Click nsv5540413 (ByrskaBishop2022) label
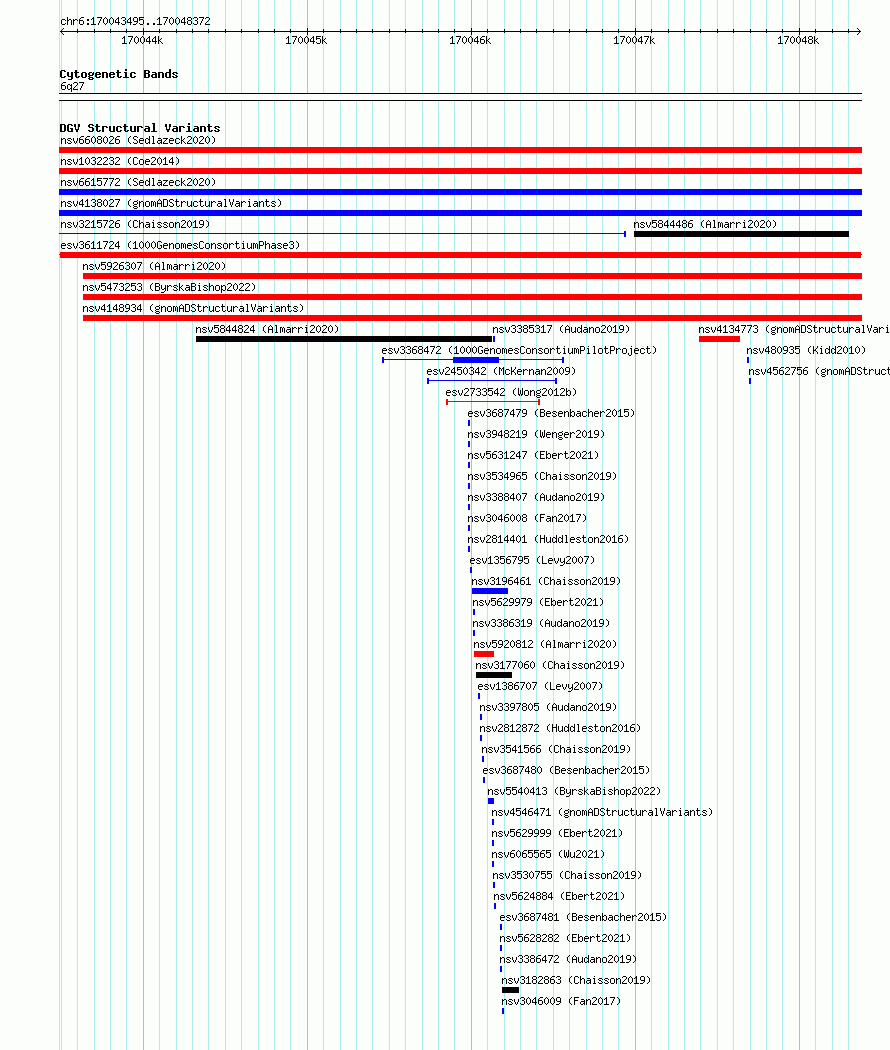Viewport: 890px width, 1050px height. click(x=574, y=792)
